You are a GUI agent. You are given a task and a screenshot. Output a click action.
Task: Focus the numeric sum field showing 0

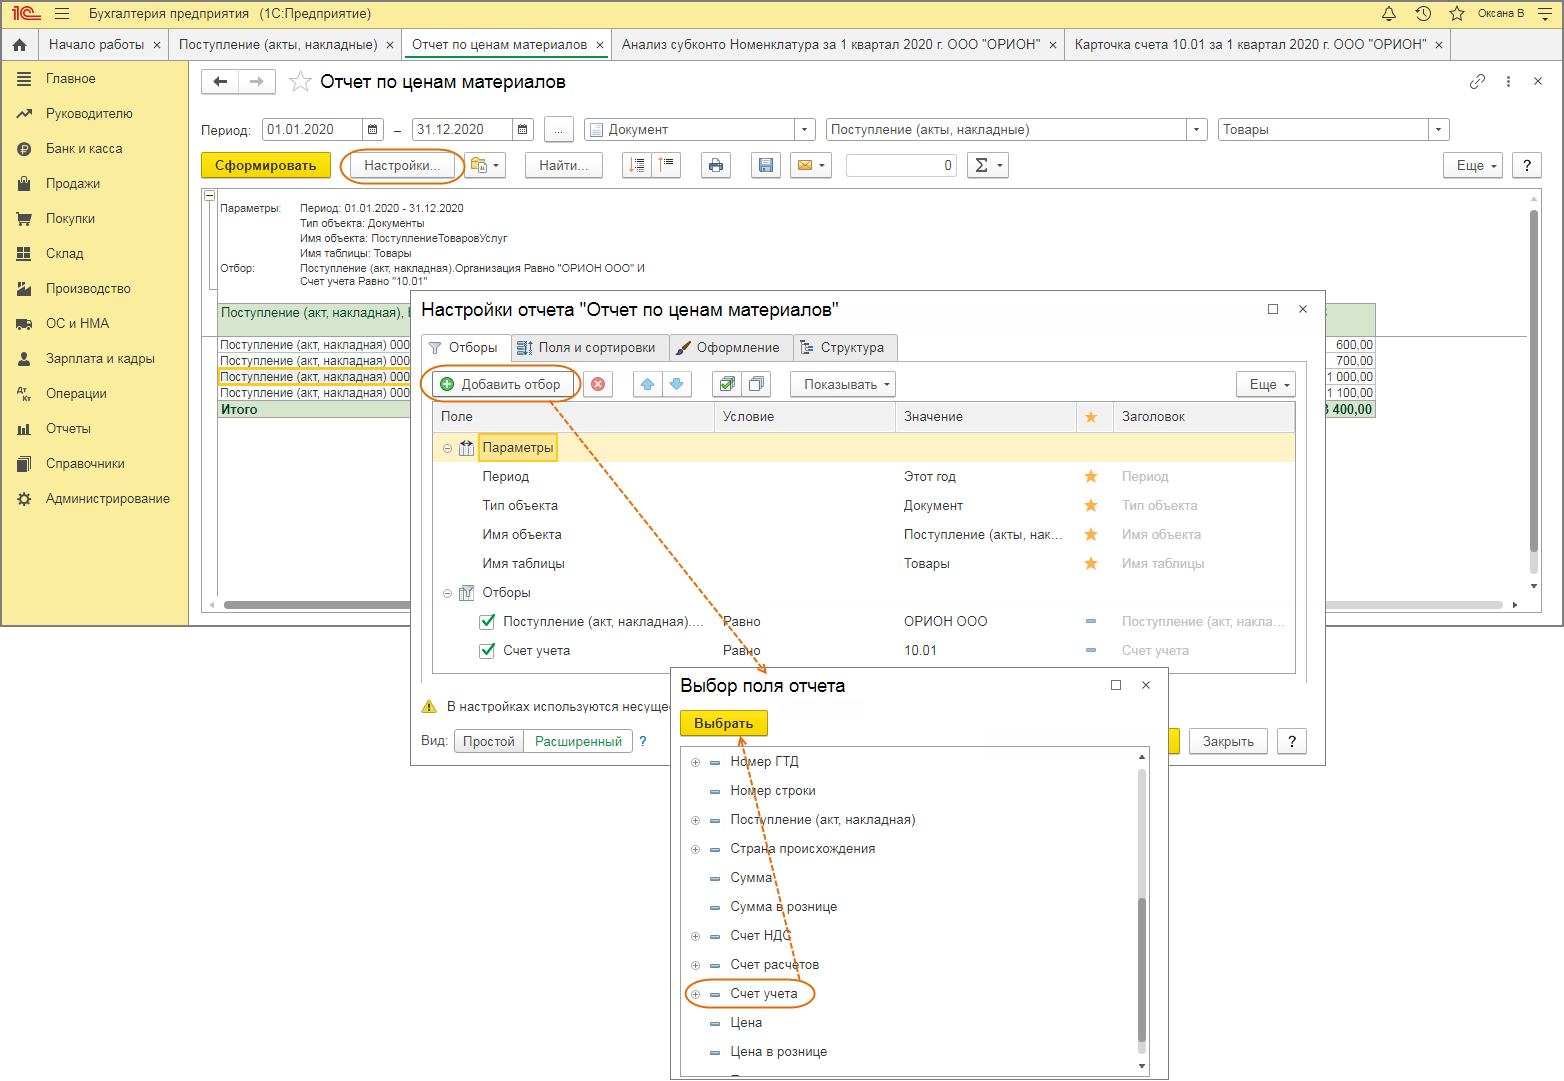(x=901, y=166)
